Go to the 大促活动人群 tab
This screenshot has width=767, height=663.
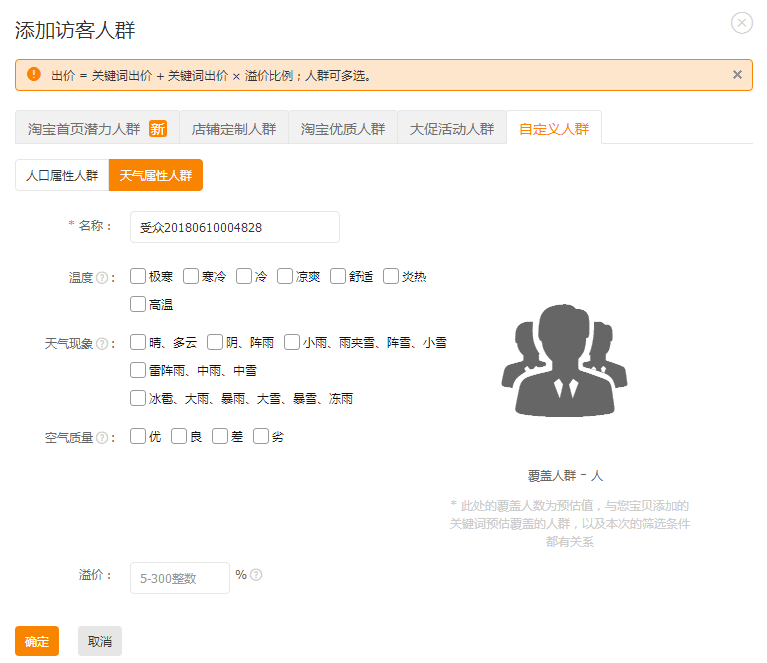click(452, 128)
